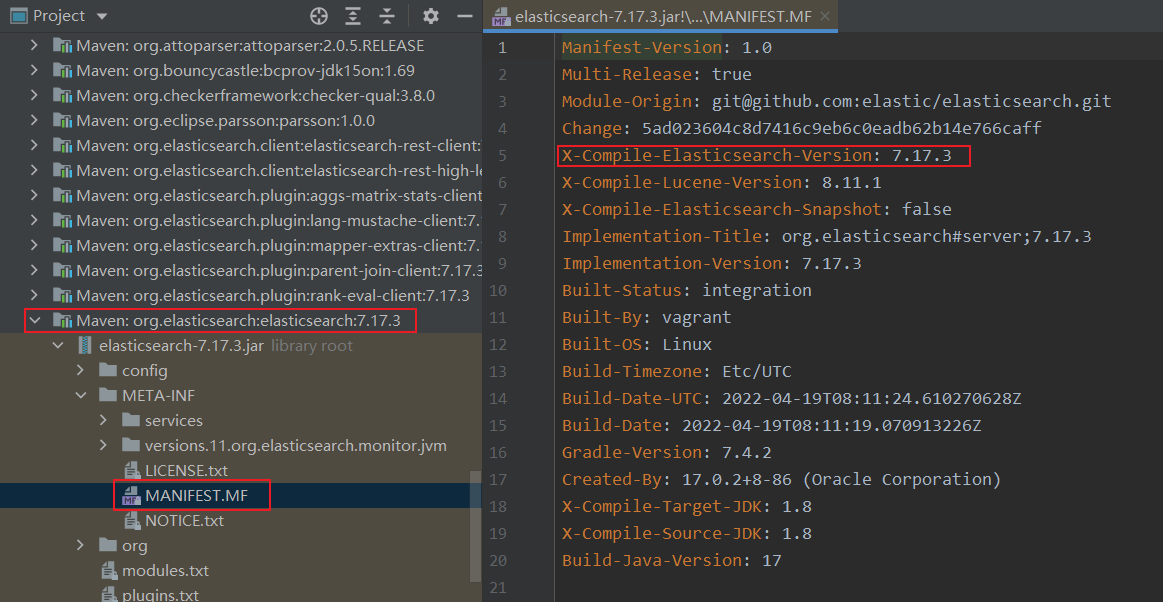Select Maven bcprov-jdk15on:1.69 row
Image resolution: width=1163 pixels, height=602 pixels.
click(241, 71)
